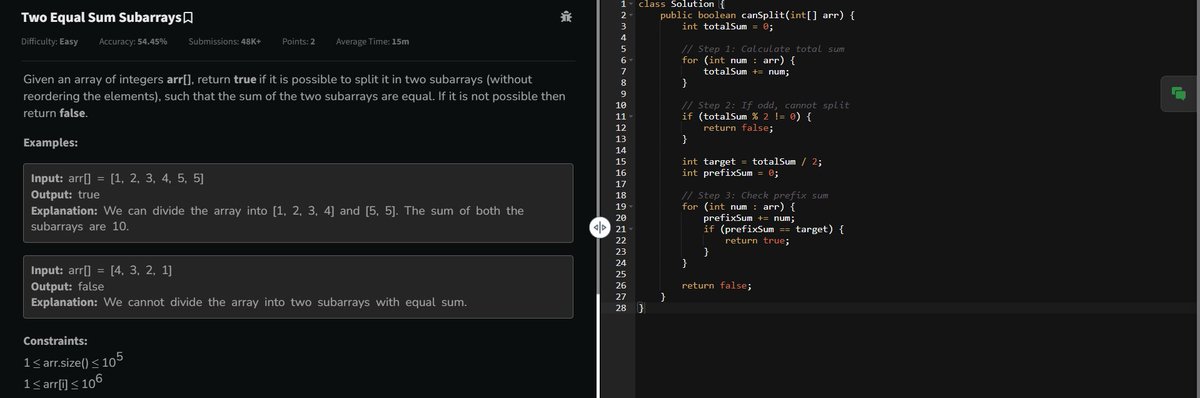Place cursor on int target = totalSum / 2;
Screen dimensions: 1200x398
[752, 161]
